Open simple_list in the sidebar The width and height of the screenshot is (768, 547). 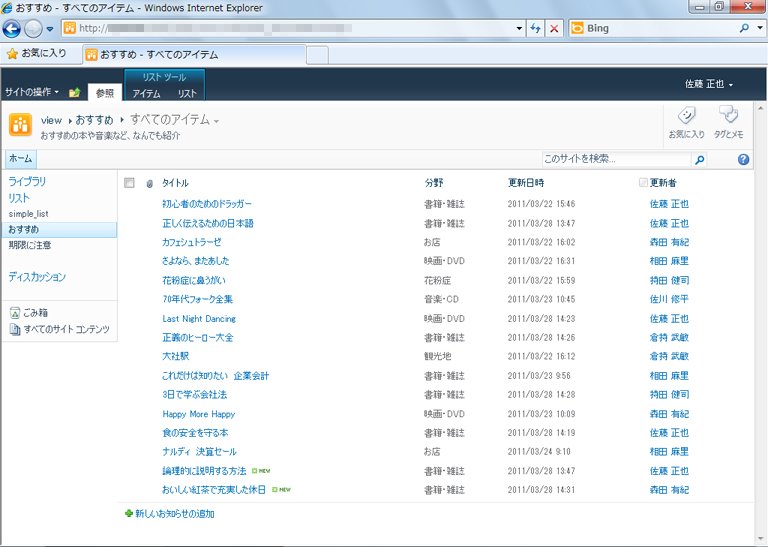pos(28,214)
